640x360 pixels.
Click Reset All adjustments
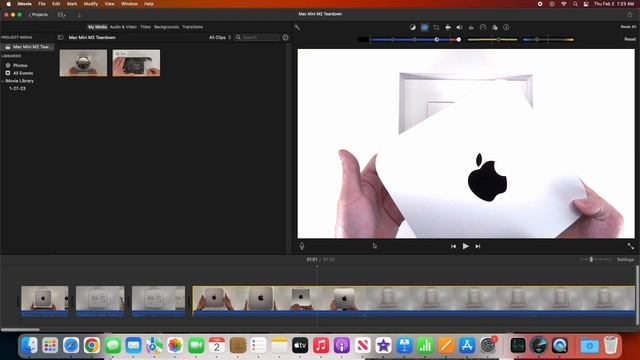(628, 27)
